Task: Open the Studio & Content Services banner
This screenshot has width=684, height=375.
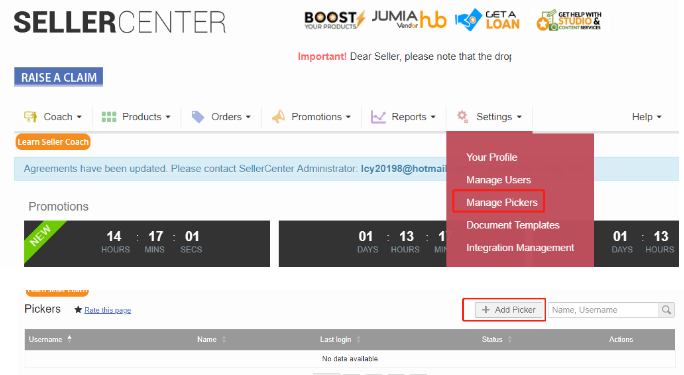Action: tap(569, 20)
